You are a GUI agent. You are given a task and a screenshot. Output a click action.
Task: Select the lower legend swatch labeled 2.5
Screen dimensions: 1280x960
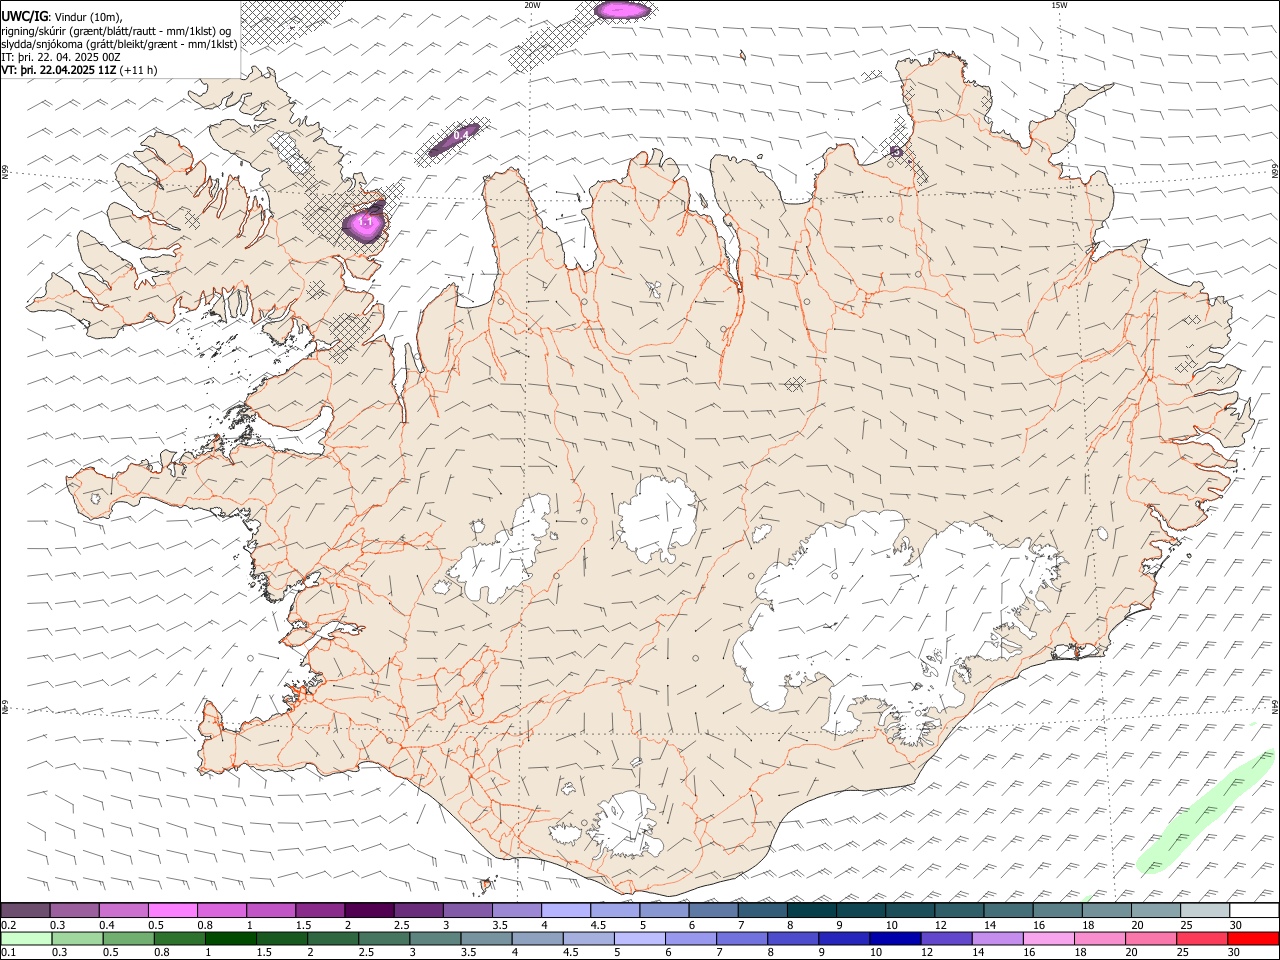pos(384,939)
